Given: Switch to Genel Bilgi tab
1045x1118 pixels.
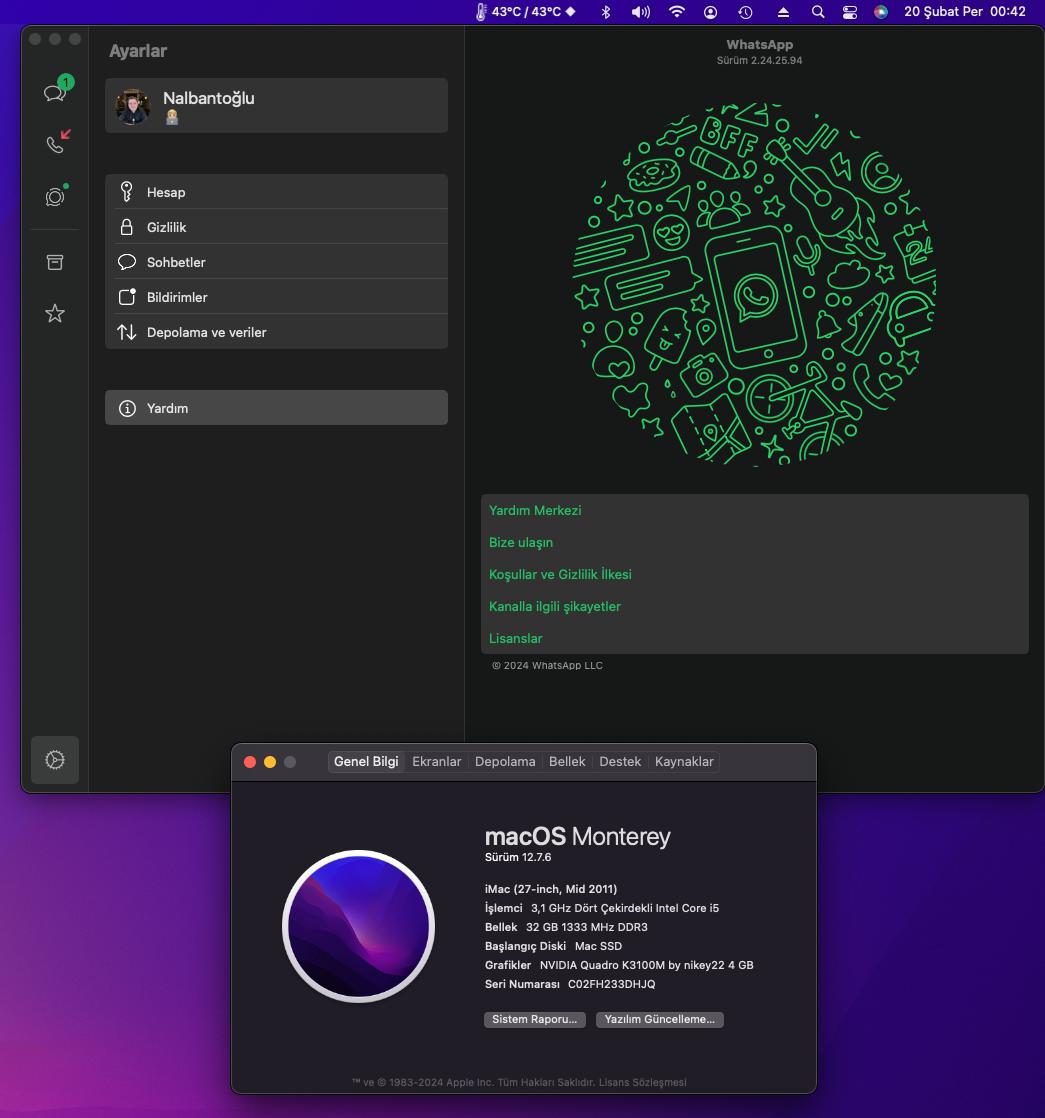Looking at the screenshot, I should coord(366,761).
